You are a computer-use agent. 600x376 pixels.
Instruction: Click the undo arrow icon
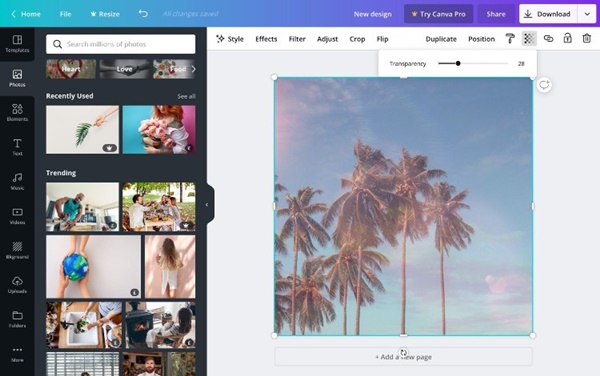click(143, 14)
